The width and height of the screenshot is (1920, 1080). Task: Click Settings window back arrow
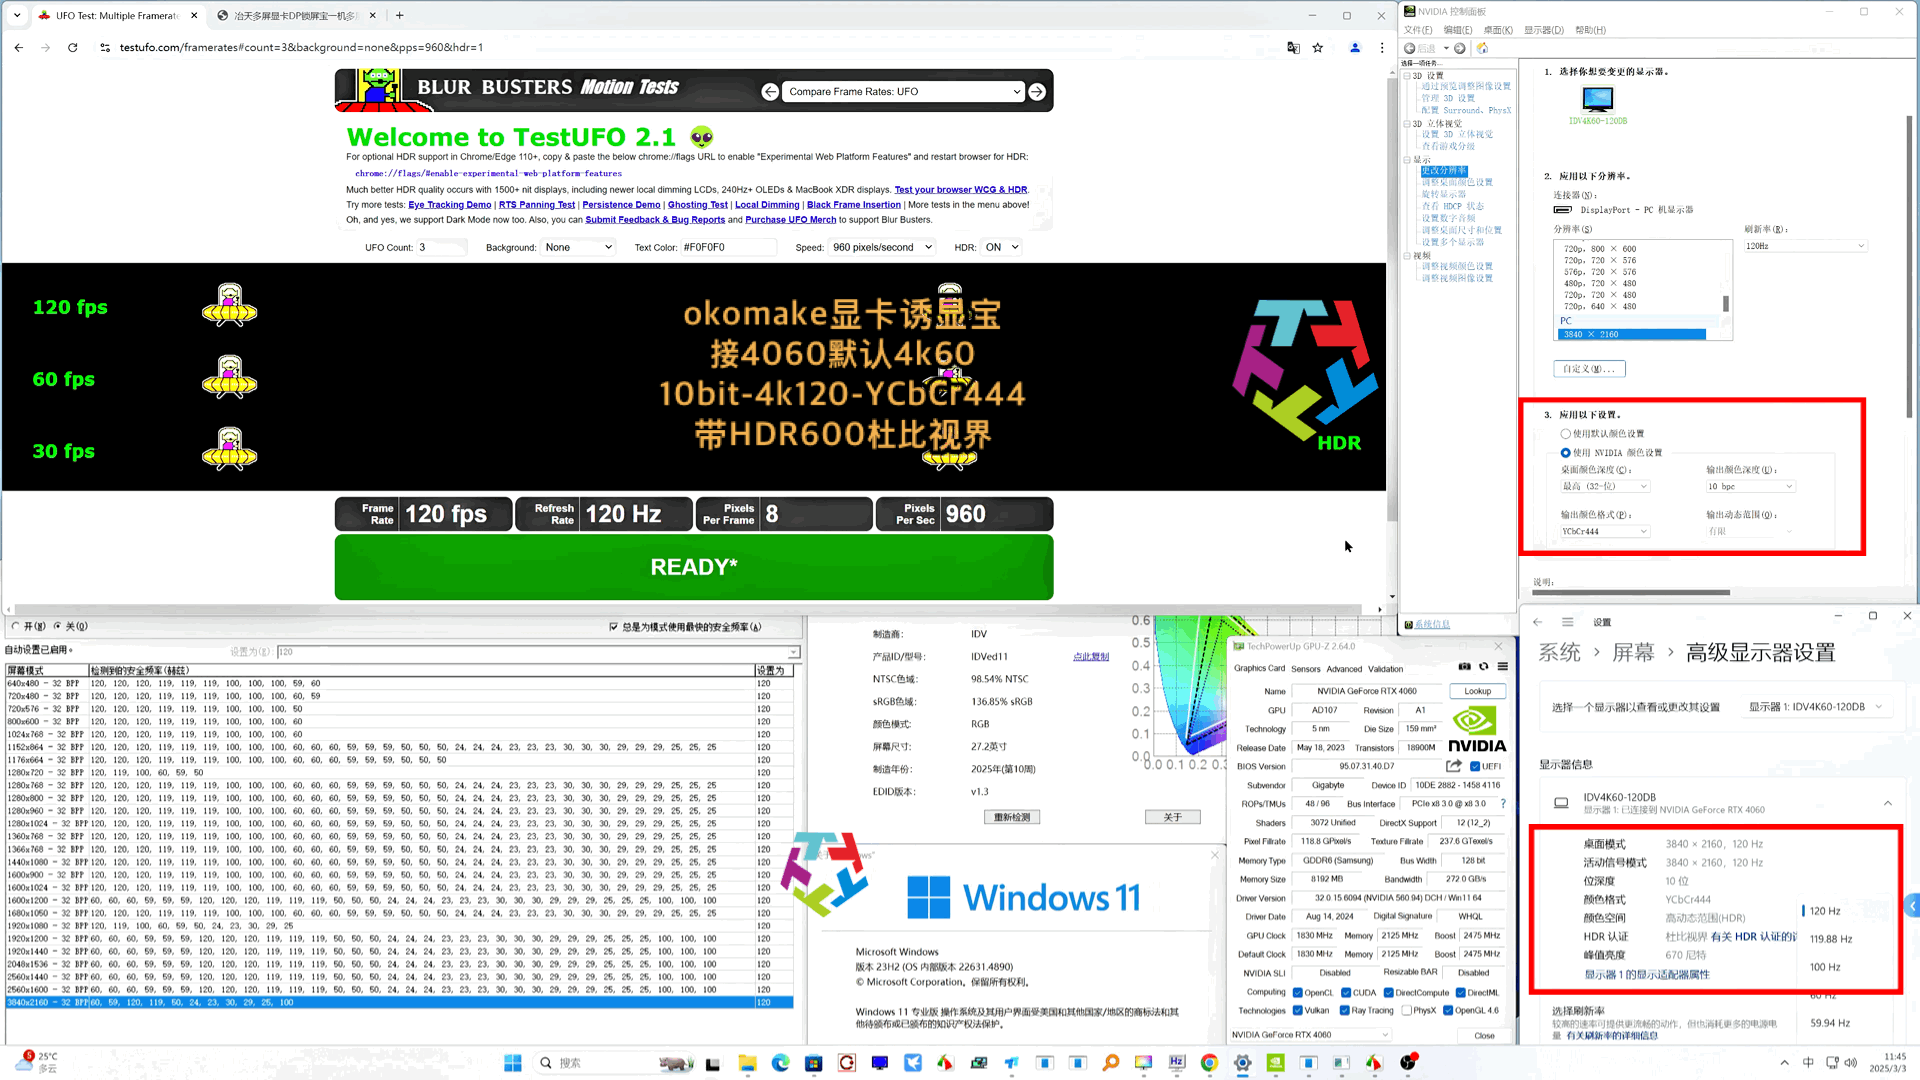point(1537,622)
